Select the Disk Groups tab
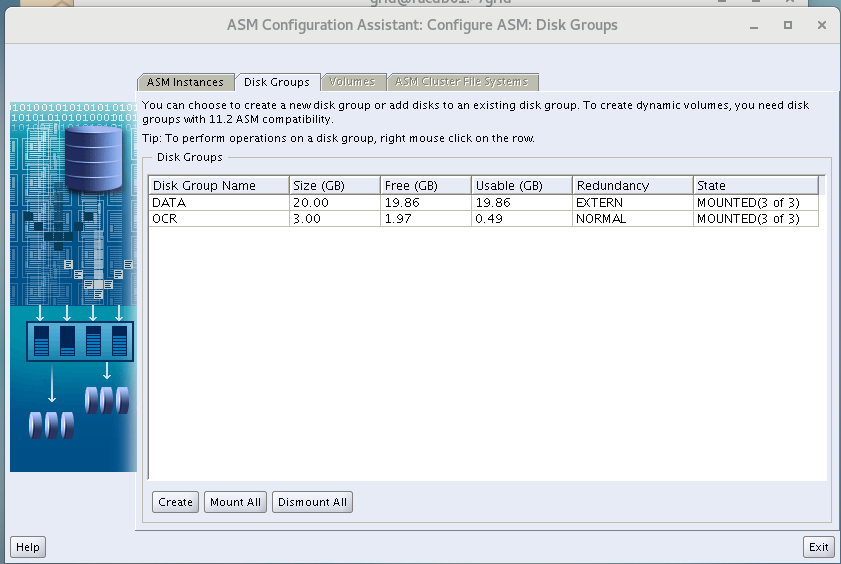Image resolution: width=841 pixels, height=564 pixels. (x=277, y=82)
